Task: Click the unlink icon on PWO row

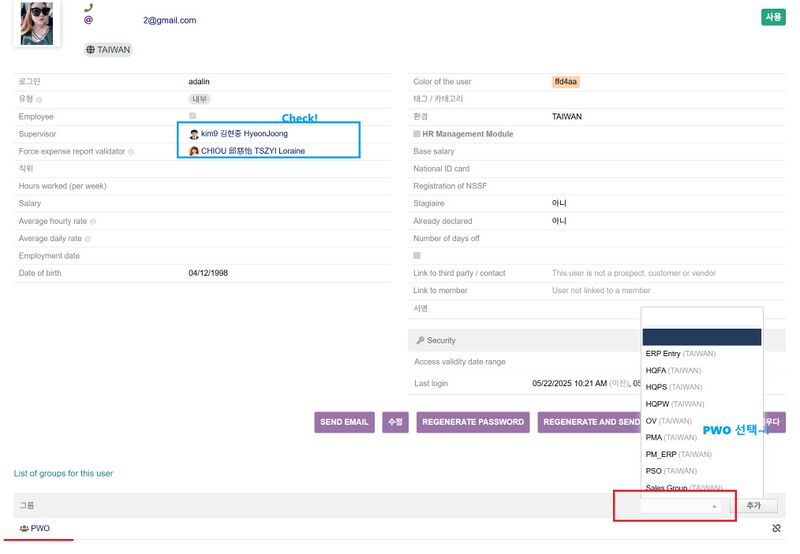Action: pyautogui.click(x=776, y=528)
